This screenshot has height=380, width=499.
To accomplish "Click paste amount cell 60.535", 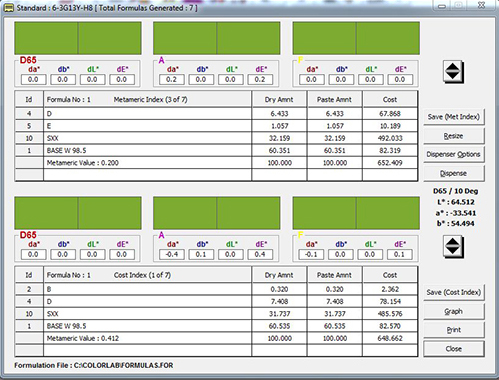I will (x=335, y=326).
